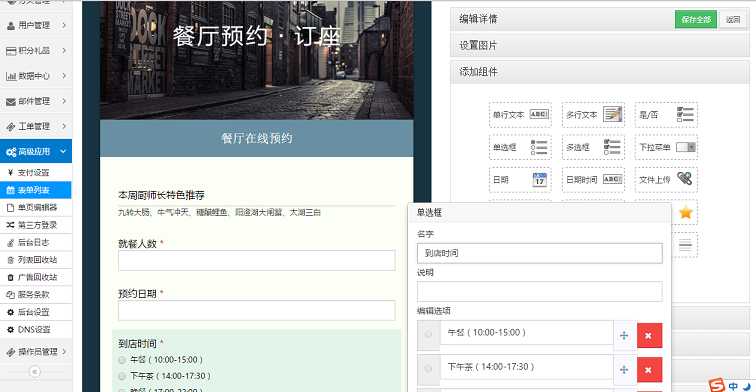This screenshot has height=392, width=756.
Task: Open the Sogou input method icon
Action: (x=717, y=385)
